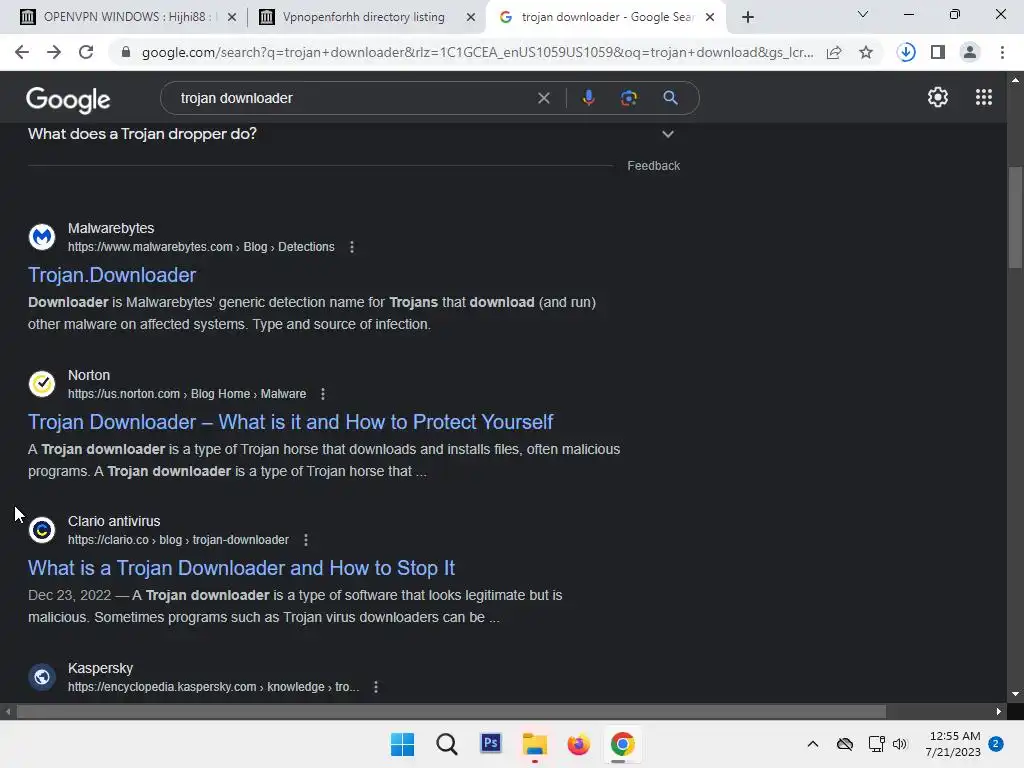Open the Chrome profile menu
Image resolution: width=1024 pixels, height=768 pixels.
pyautogui.click(x=970, y=52)
